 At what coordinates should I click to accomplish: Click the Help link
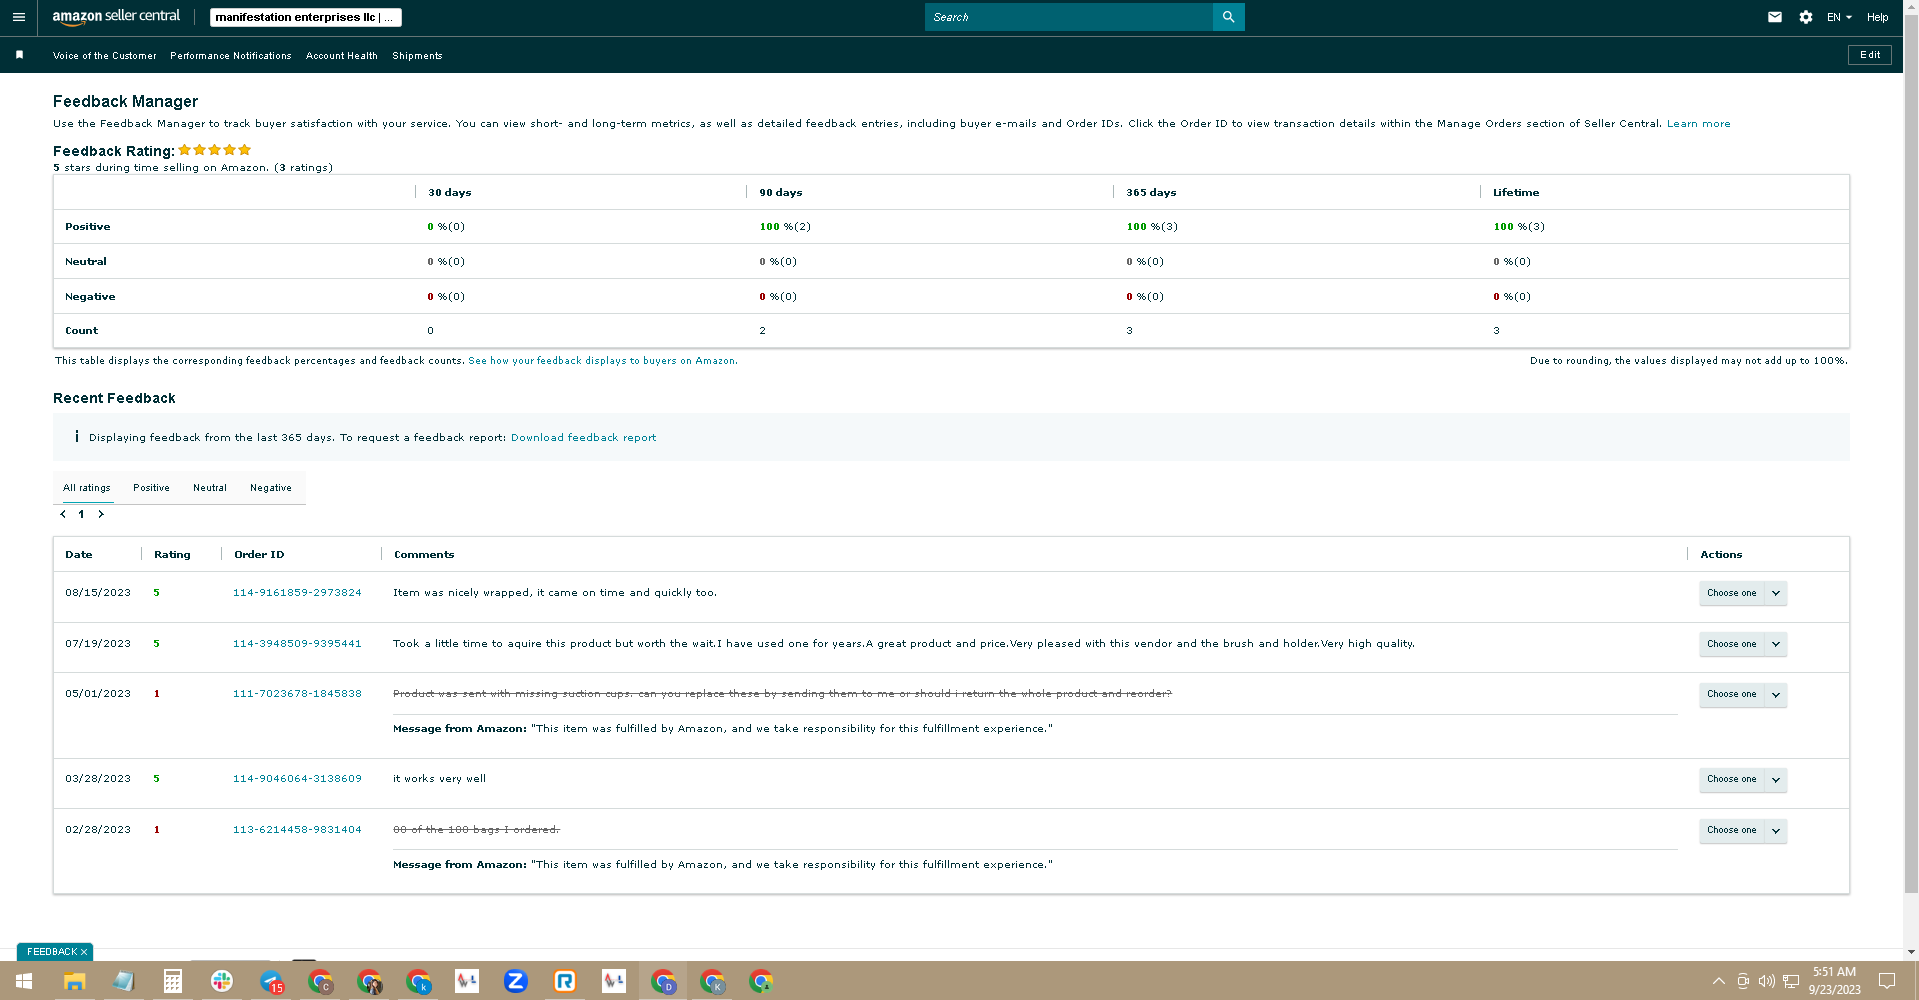click(x=1878, y=17)
